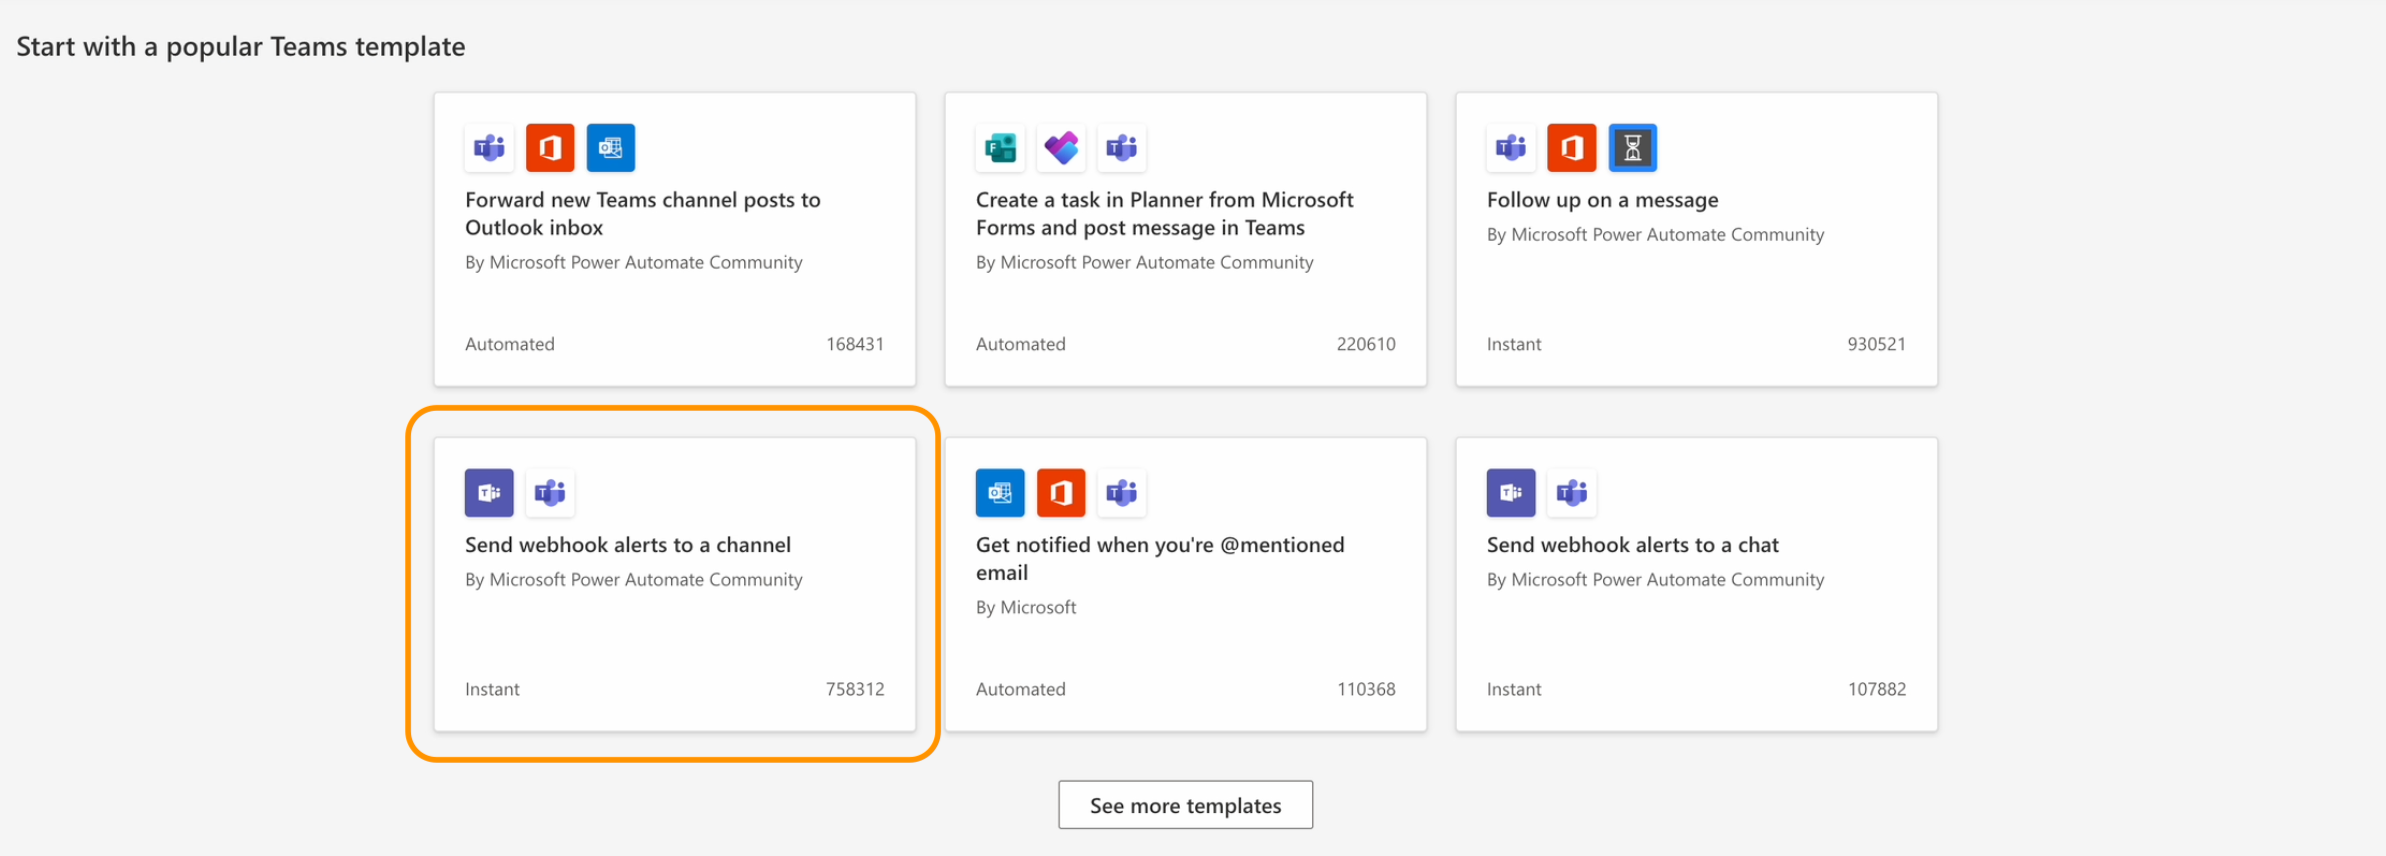Select Get notified when you're @mentioned email title
Screen dimensions: 2386x856
tap(1159, 558)
